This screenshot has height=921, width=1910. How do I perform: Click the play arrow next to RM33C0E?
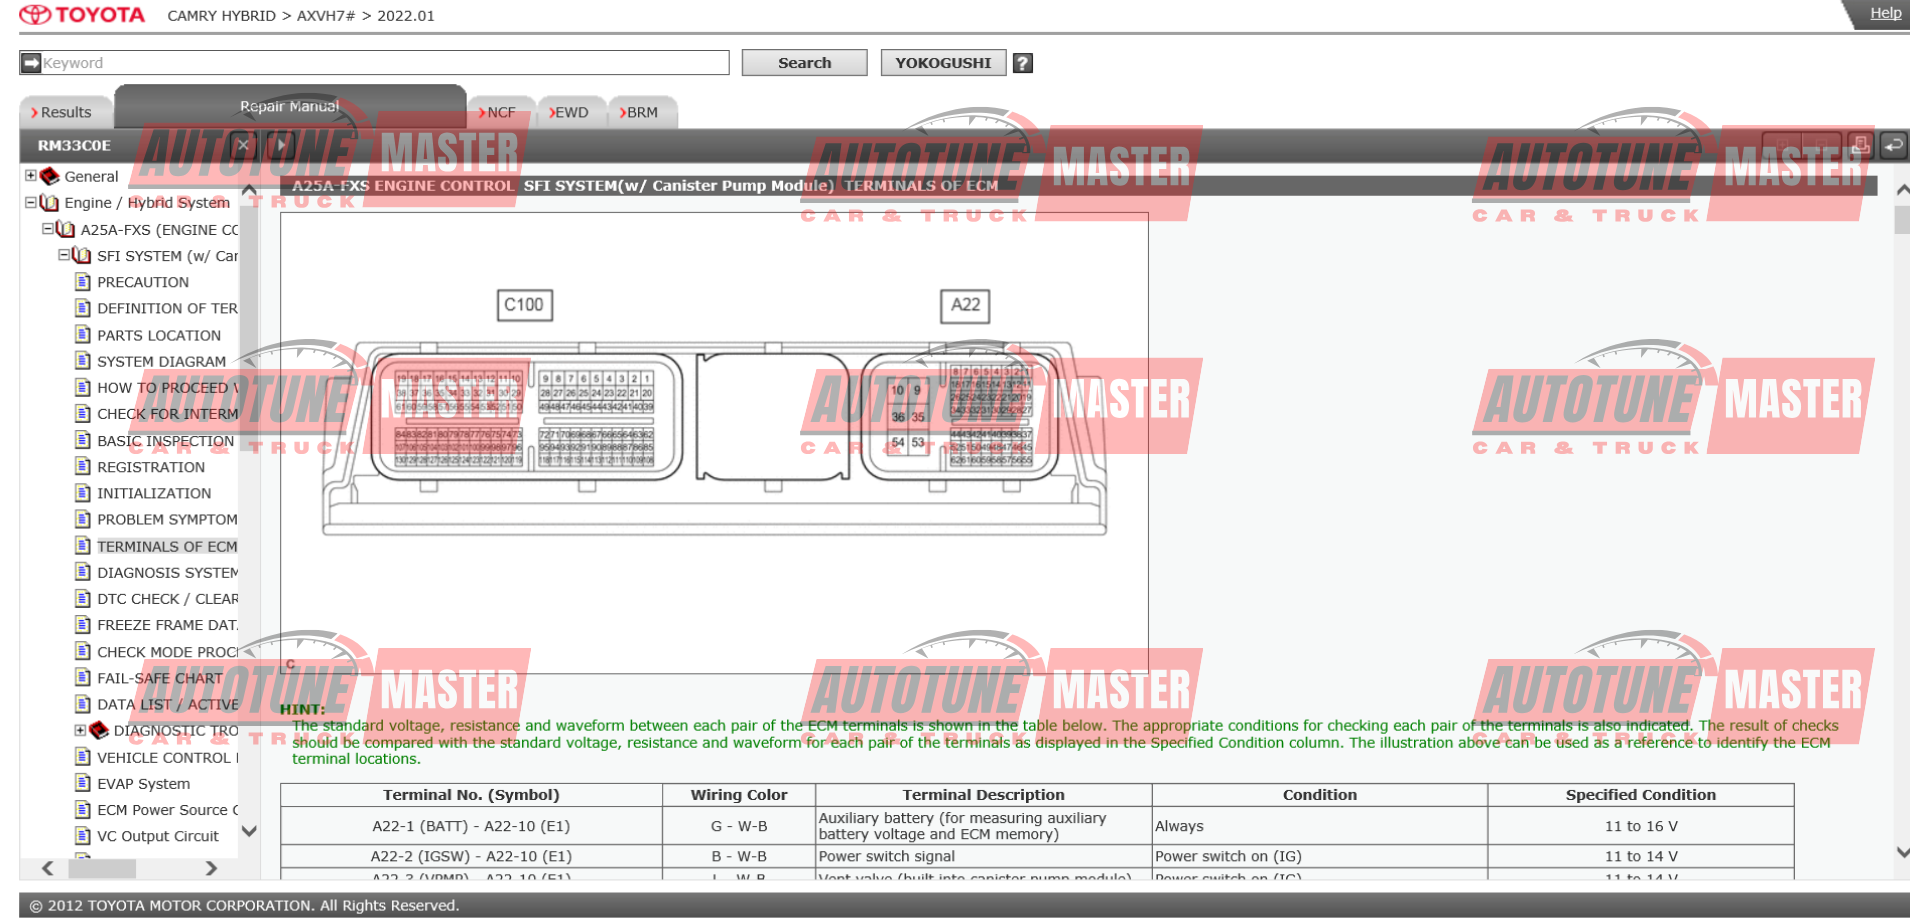click(281, 145)
